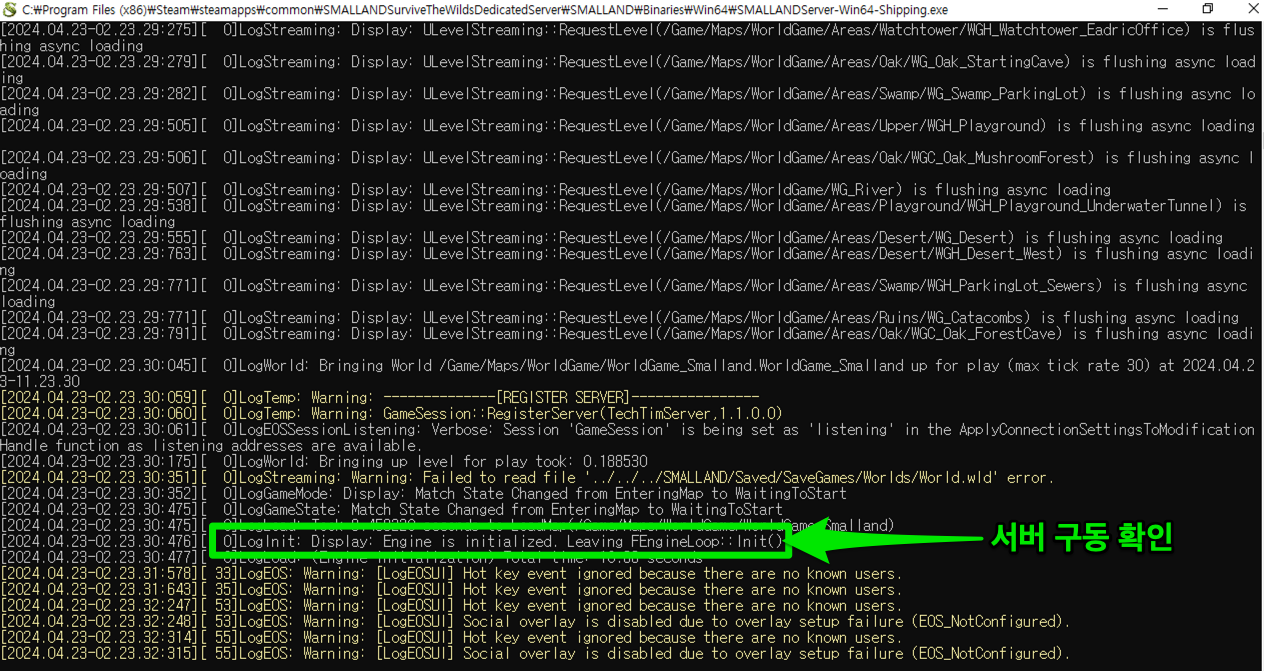Select the Social overlay disabled warning at 32:248
Image resolution: width=1264 pixels, height=671 pixels.
click(x=535, y=622)
